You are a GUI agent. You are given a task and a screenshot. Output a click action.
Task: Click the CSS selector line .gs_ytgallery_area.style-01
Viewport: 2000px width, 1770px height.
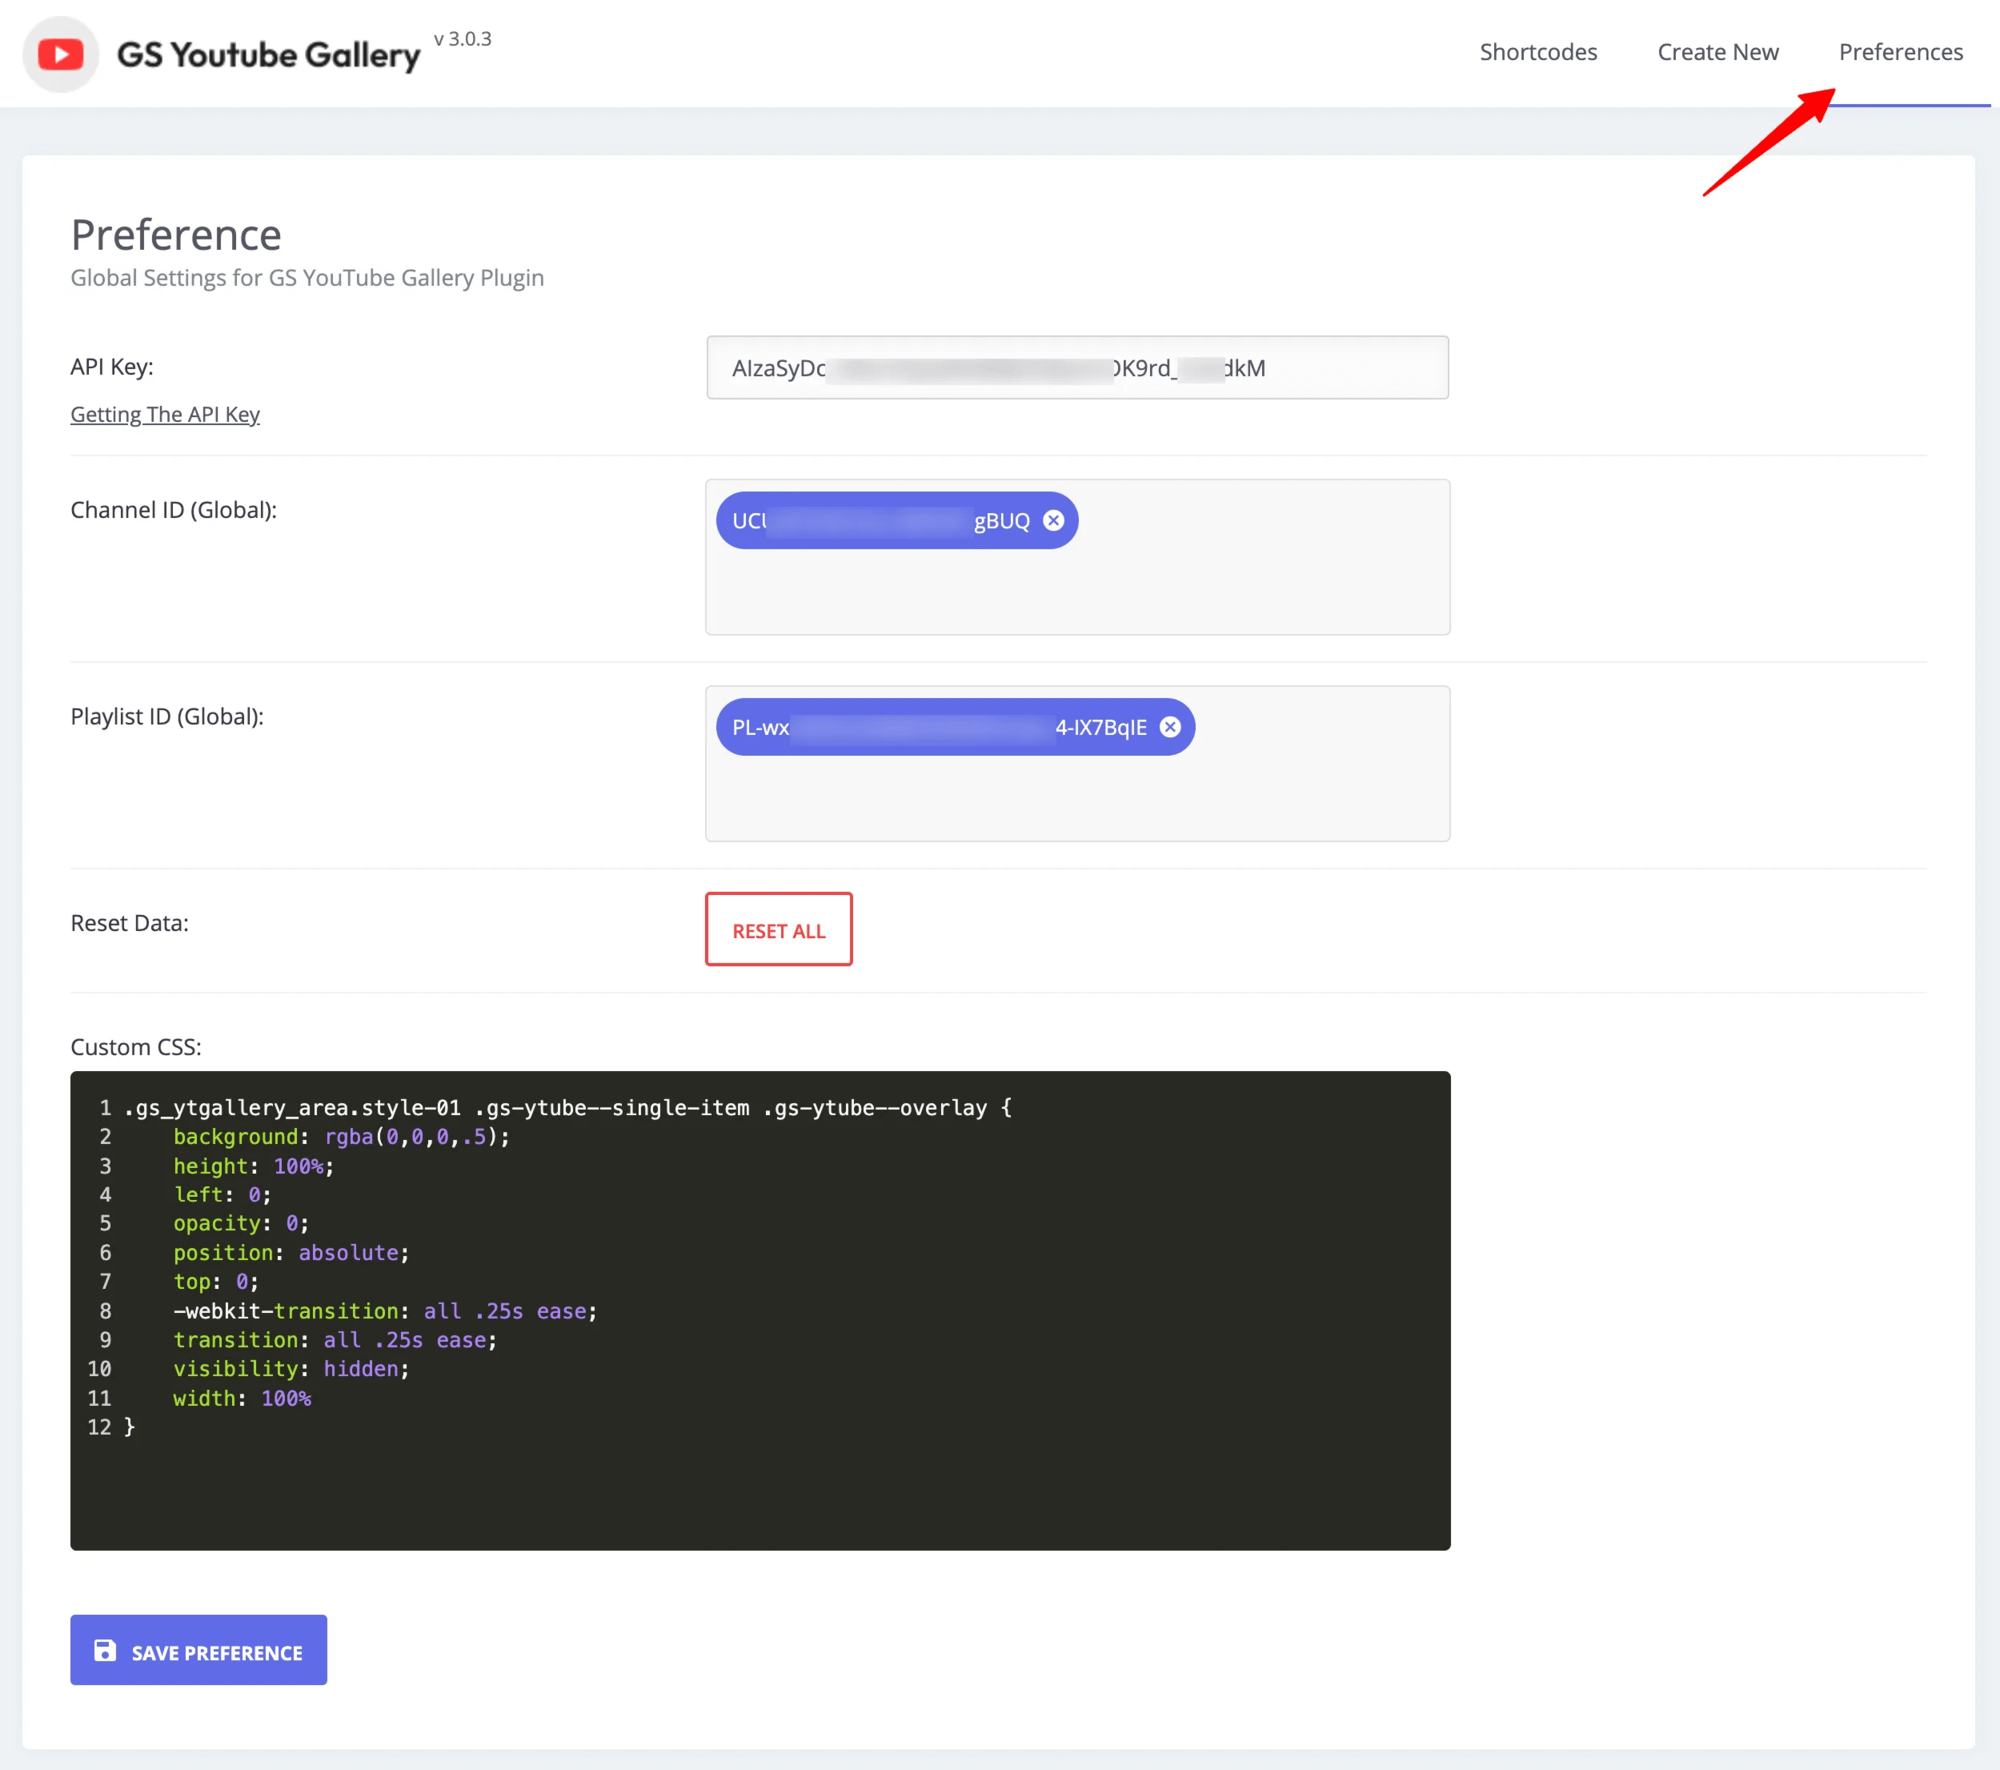click(x=568, y=1108)
